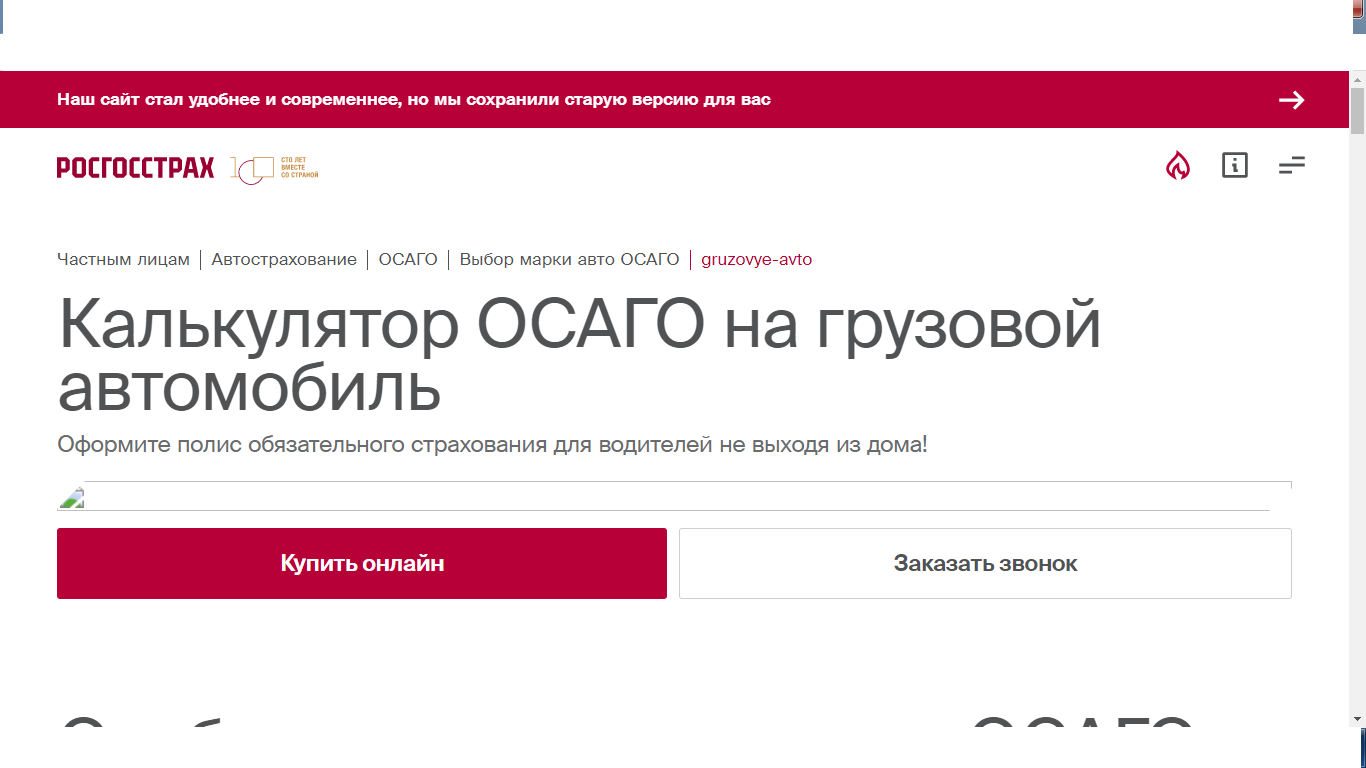Click the scrollbar up arrow
The image size is (1366, 768).
tap(1357, 79)
